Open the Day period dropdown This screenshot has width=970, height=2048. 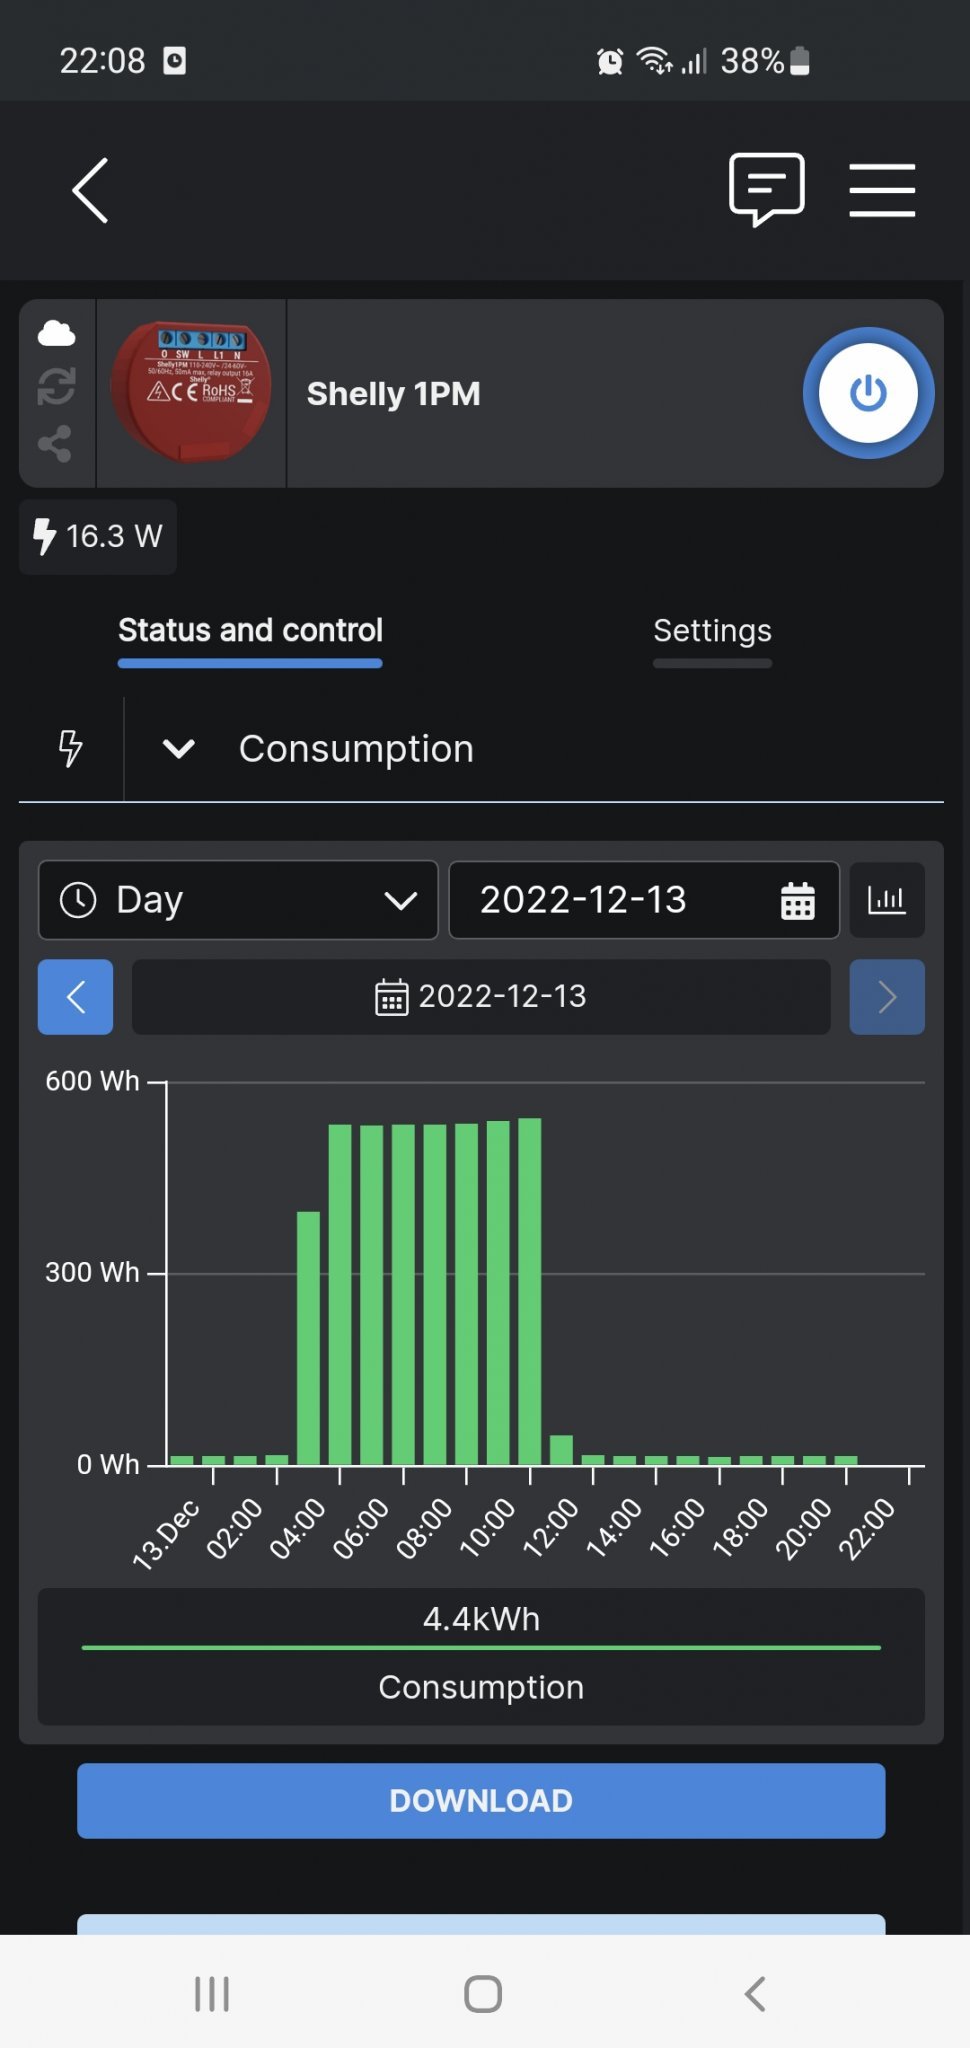click(x=238, y=900)
